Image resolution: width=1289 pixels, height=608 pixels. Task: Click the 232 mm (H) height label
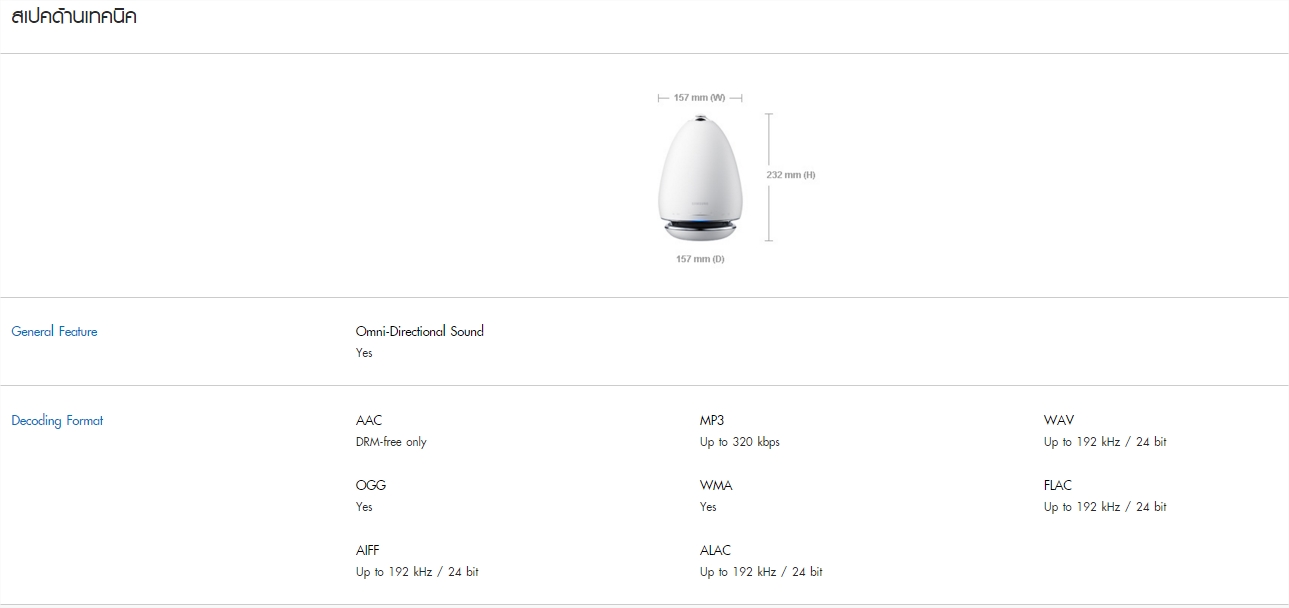point(791,175)
